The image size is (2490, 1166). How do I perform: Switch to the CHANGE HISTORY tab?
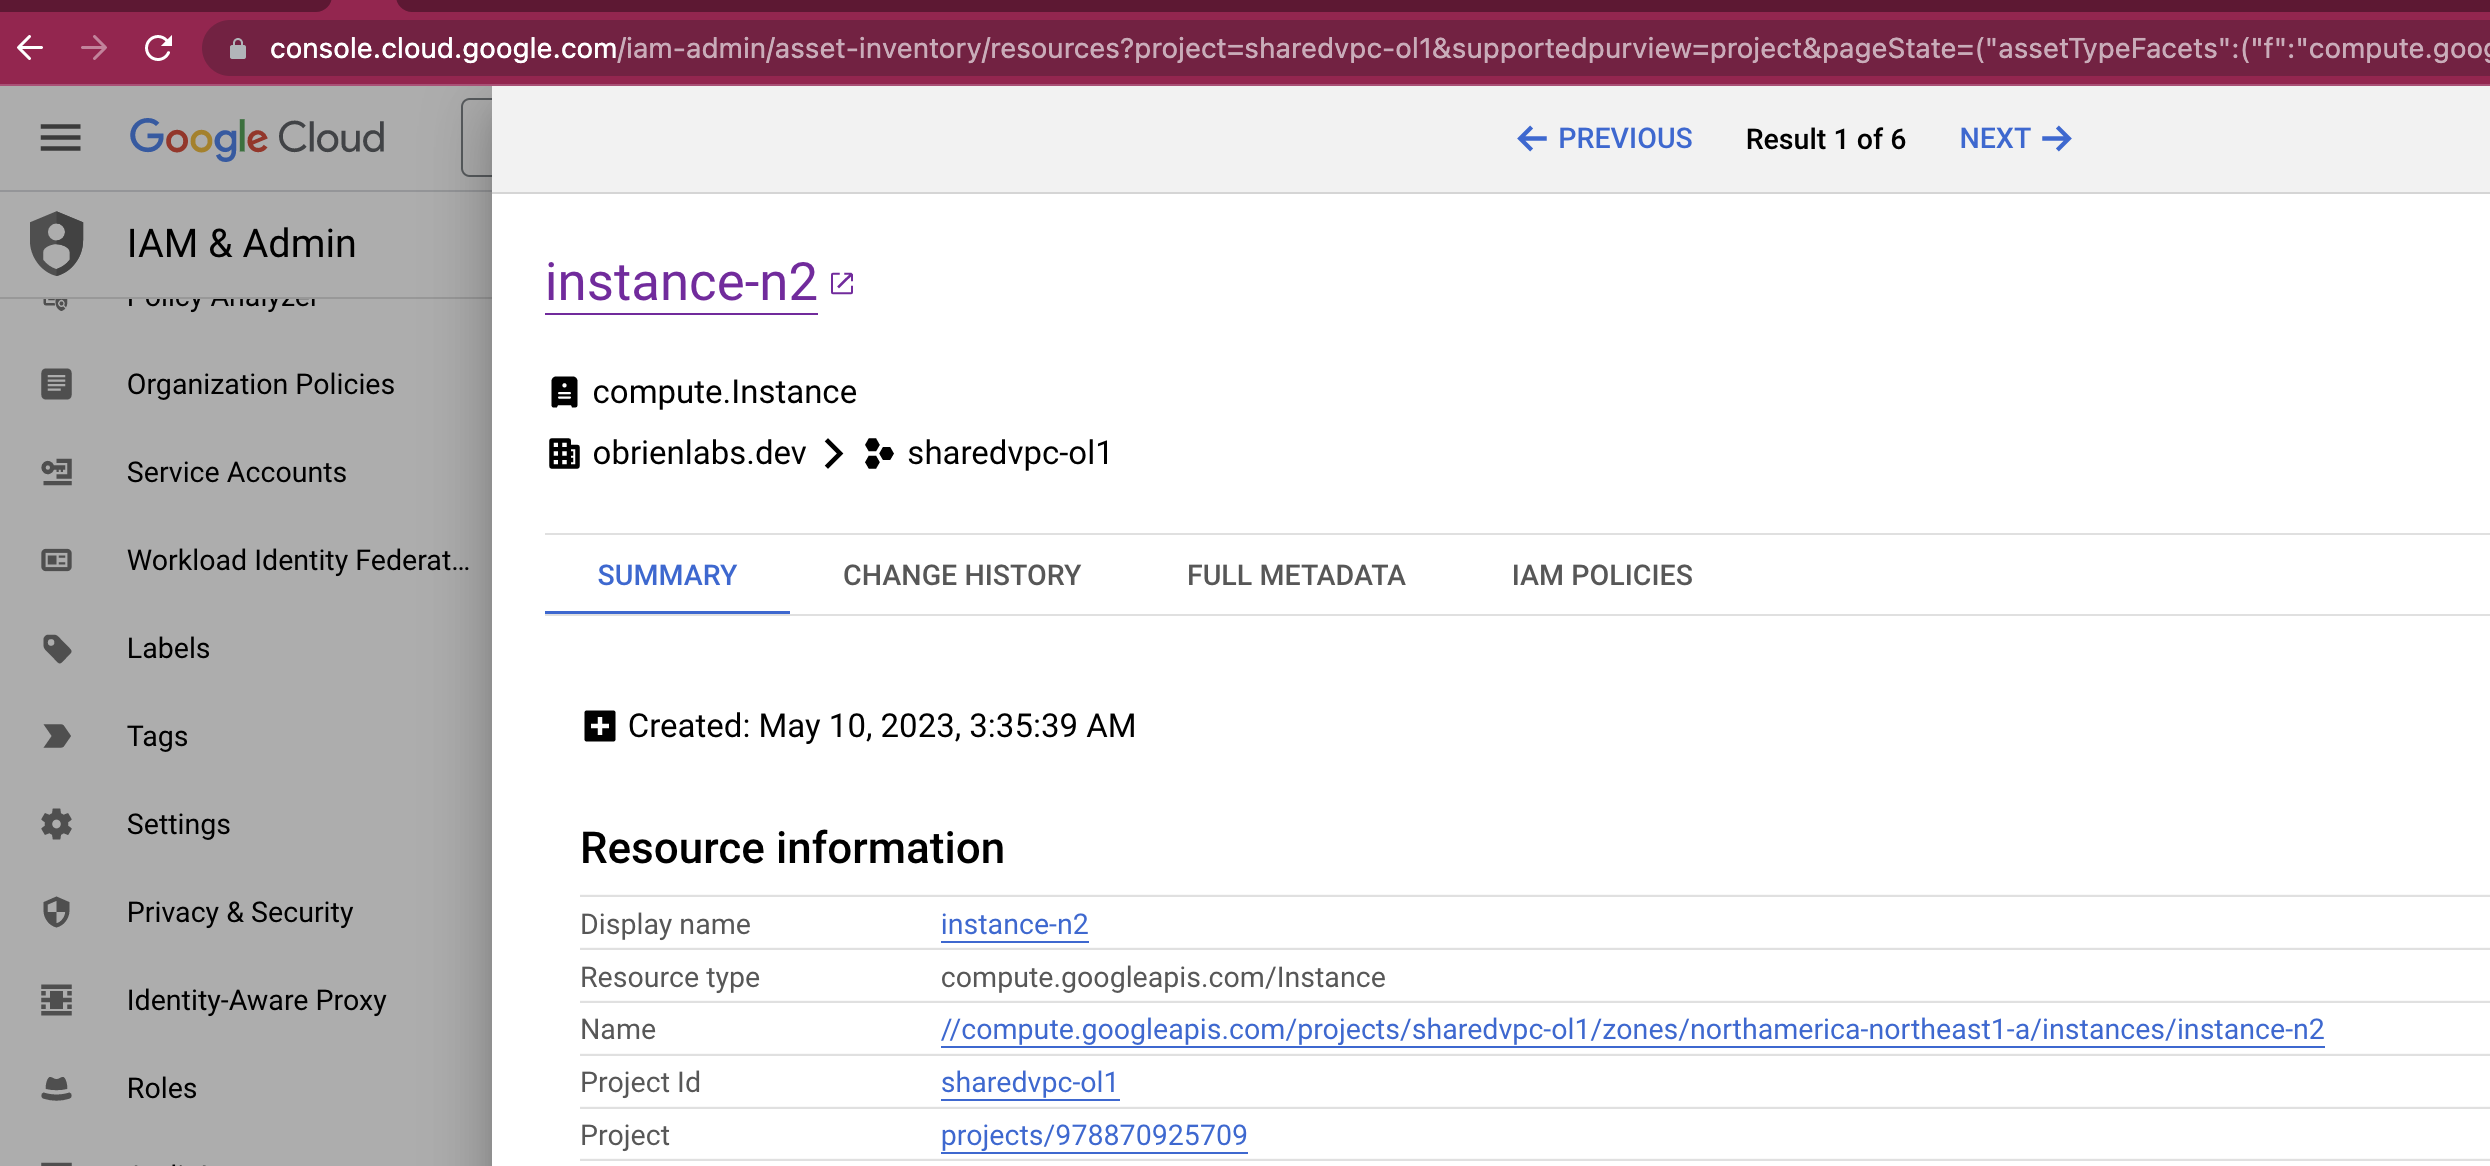click(961, 575)
